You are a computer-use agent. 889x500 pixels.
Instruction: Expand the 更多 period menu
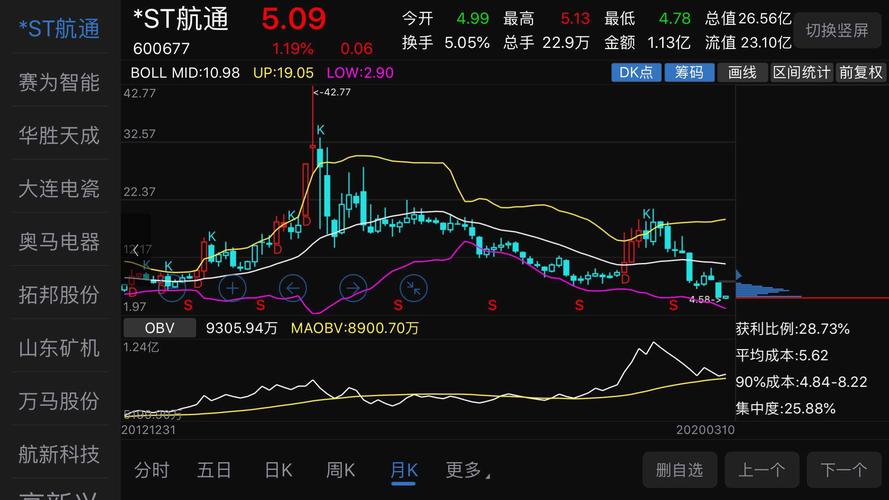[x=467, y=470]
